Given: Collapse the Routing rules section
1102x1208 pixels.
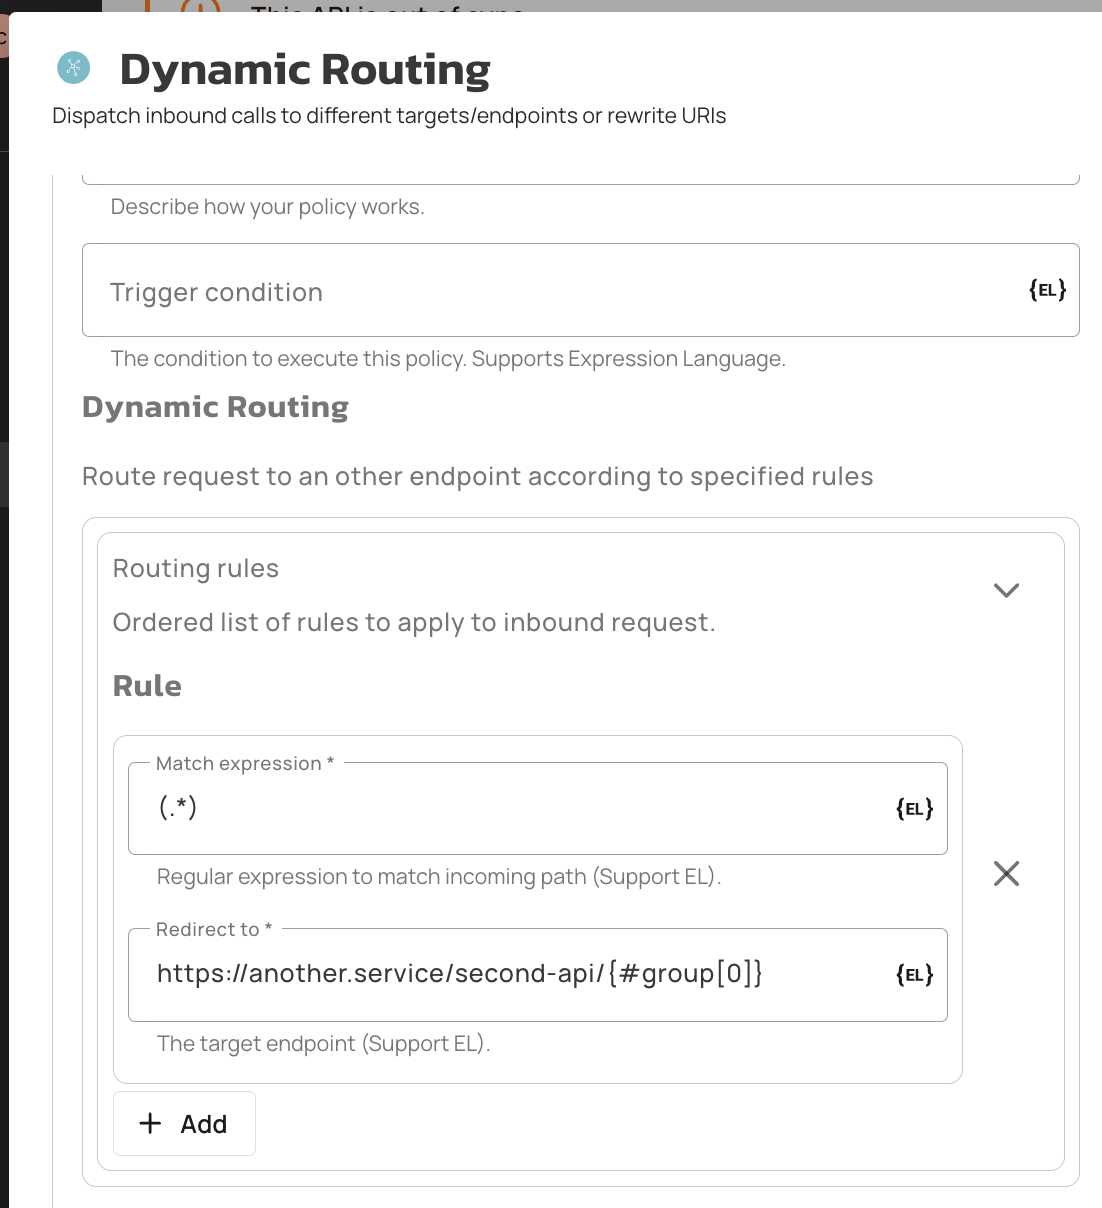Looking at the screenshot, I should [x=1006, y=590].
